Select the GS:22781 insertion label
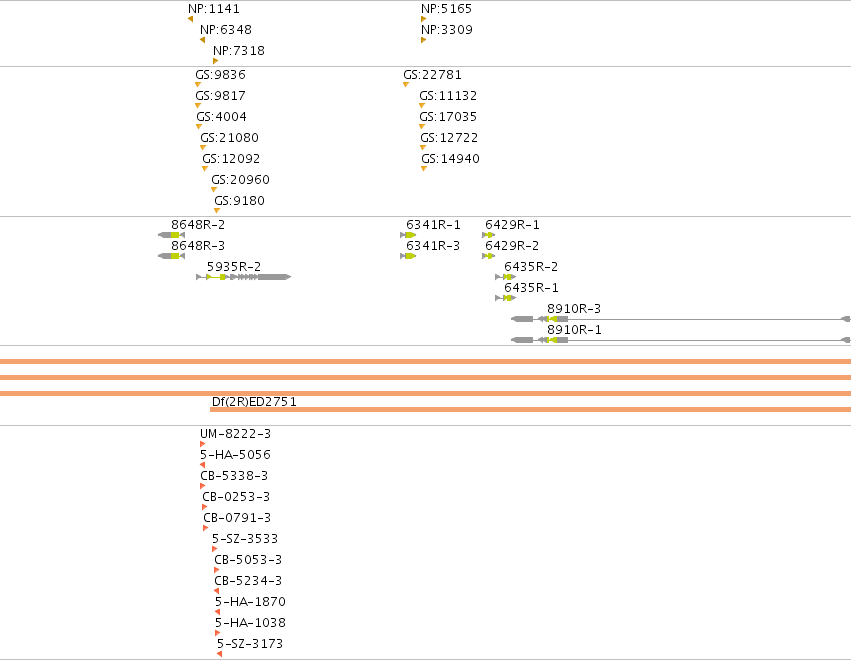This screenshot has height=660, width=851. point(433,75)
